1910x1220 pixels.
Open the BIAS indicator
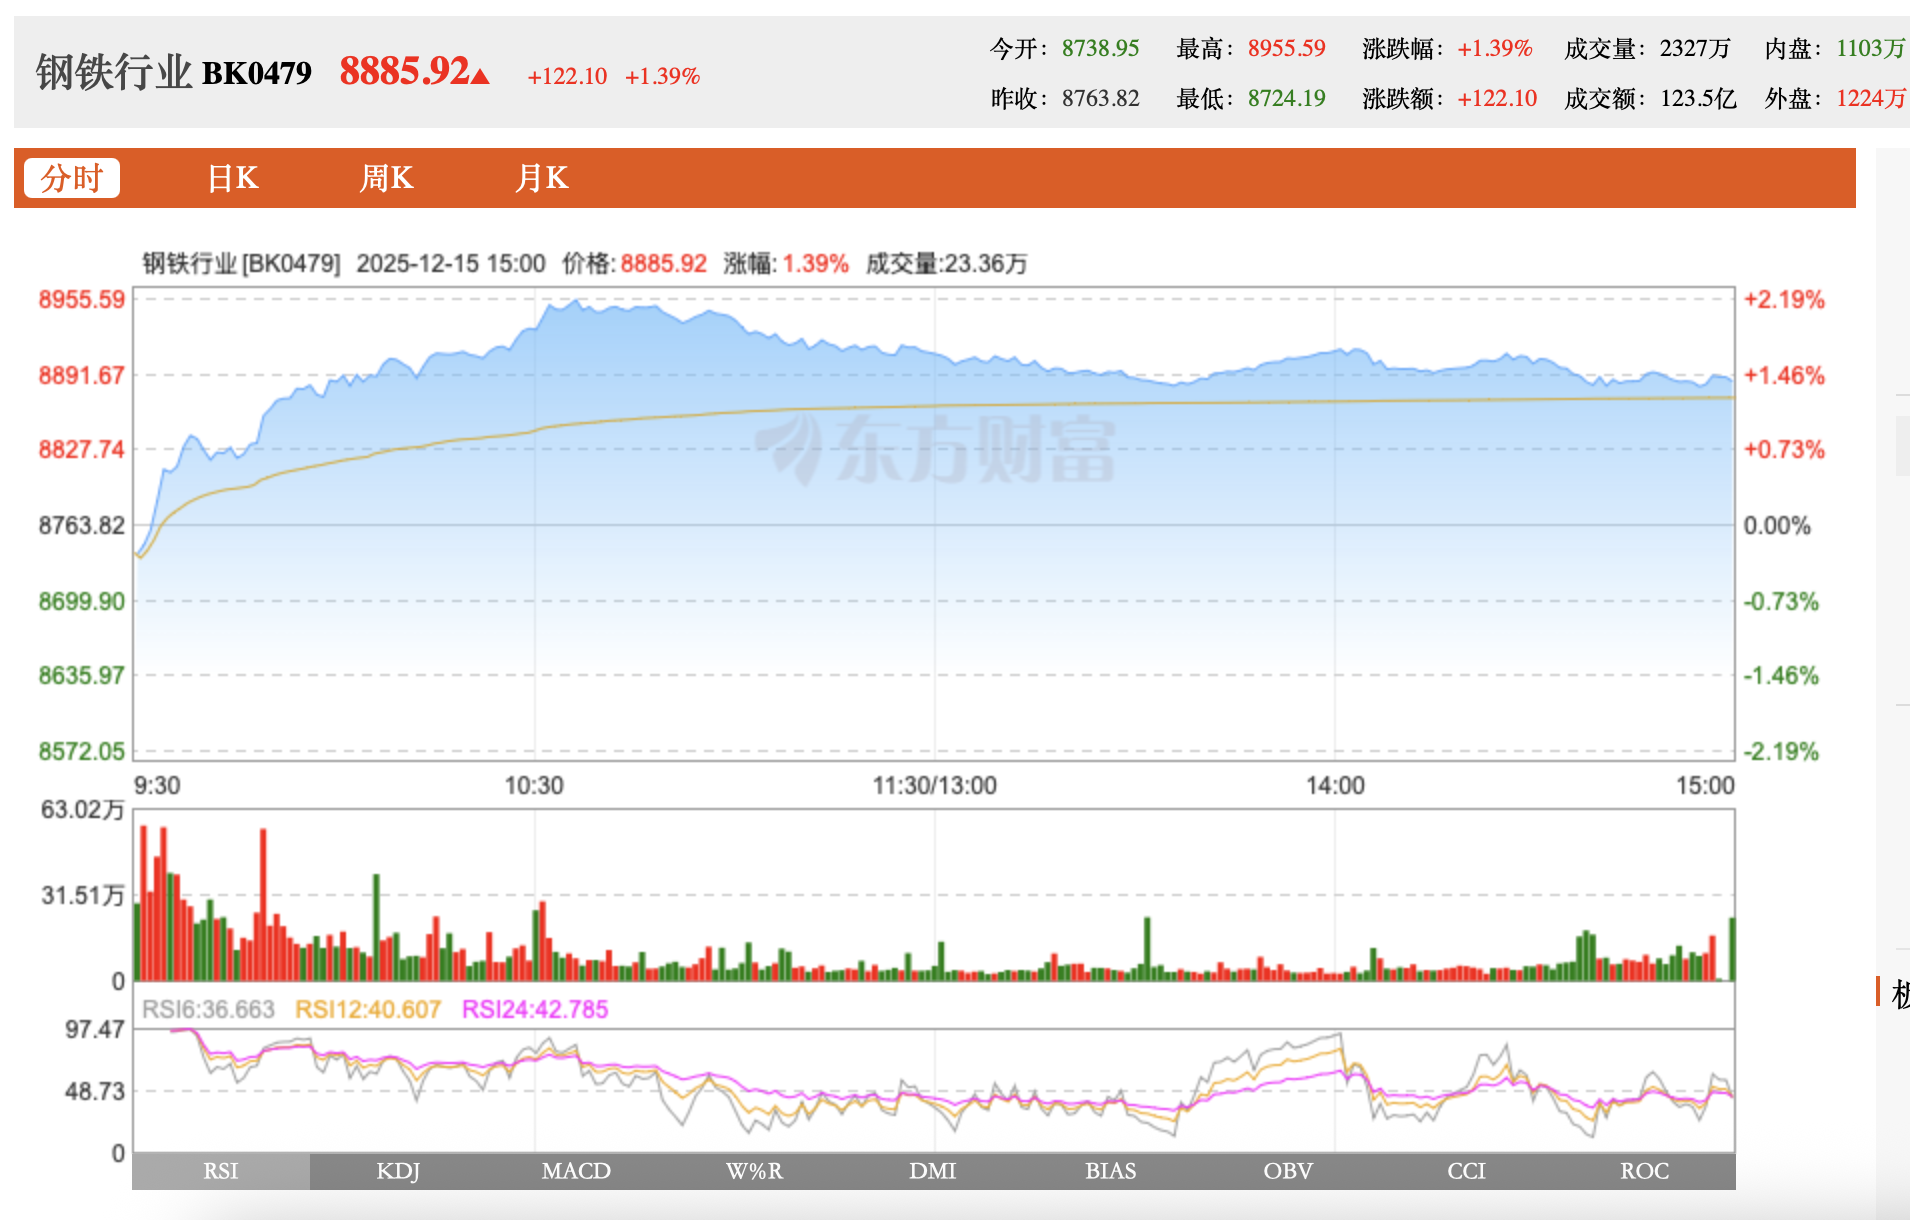pyautogui.click(x=1110, y=1171)
